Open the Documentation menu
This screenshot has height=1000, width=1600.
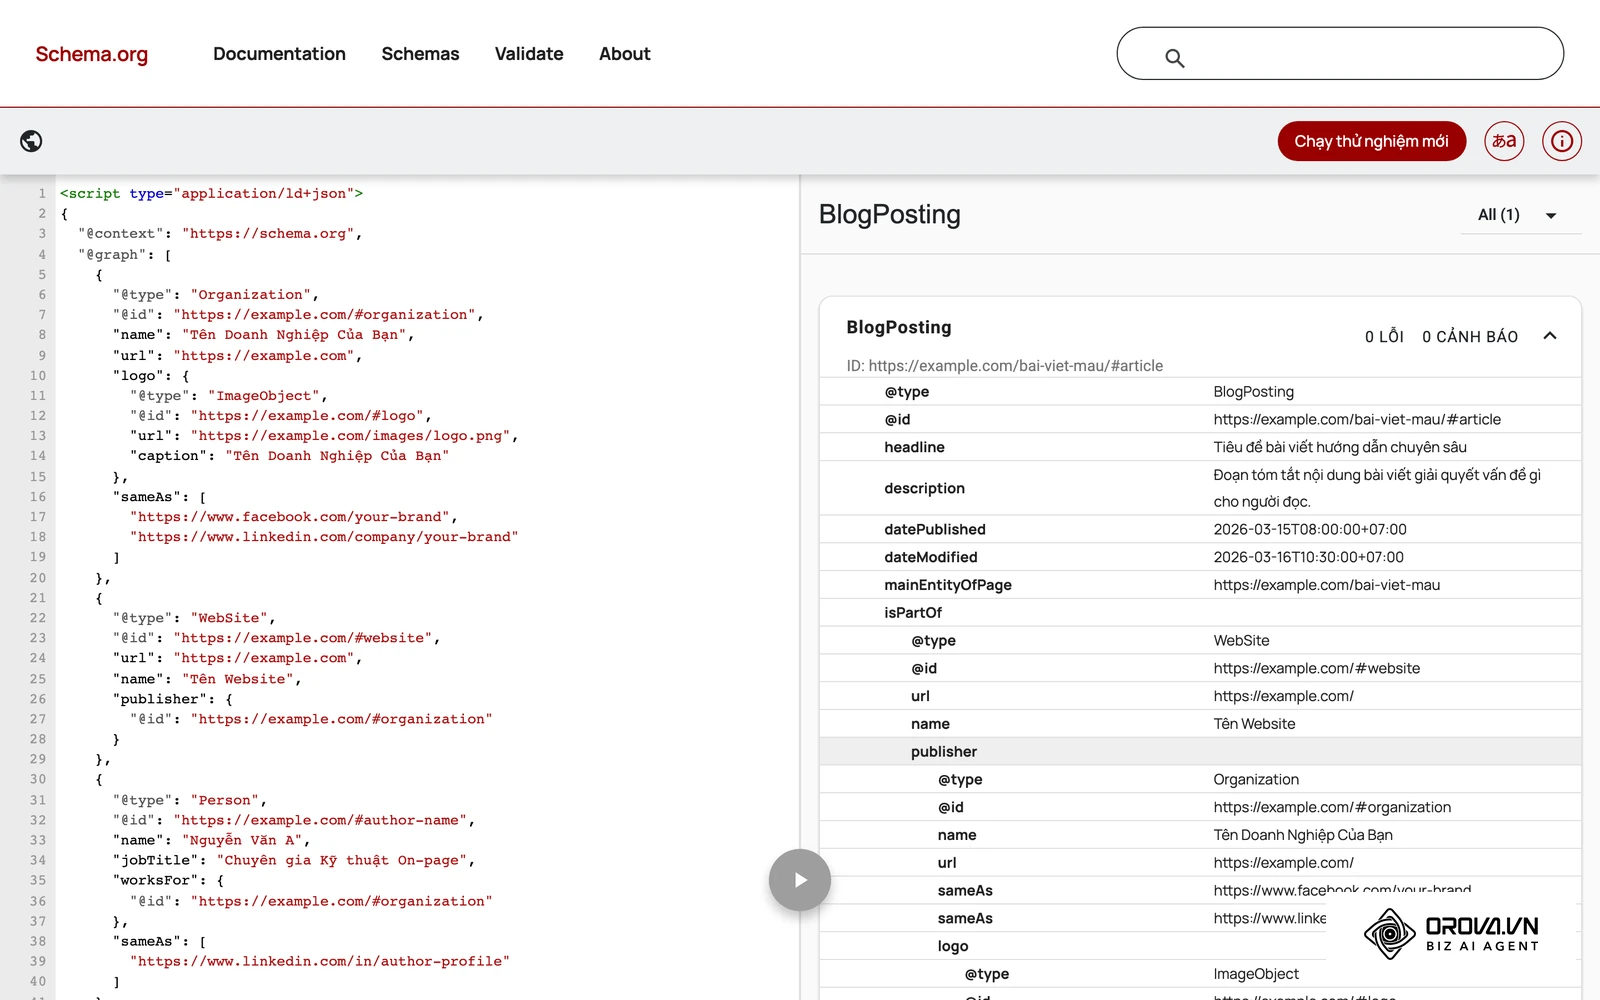click(279, 54)
